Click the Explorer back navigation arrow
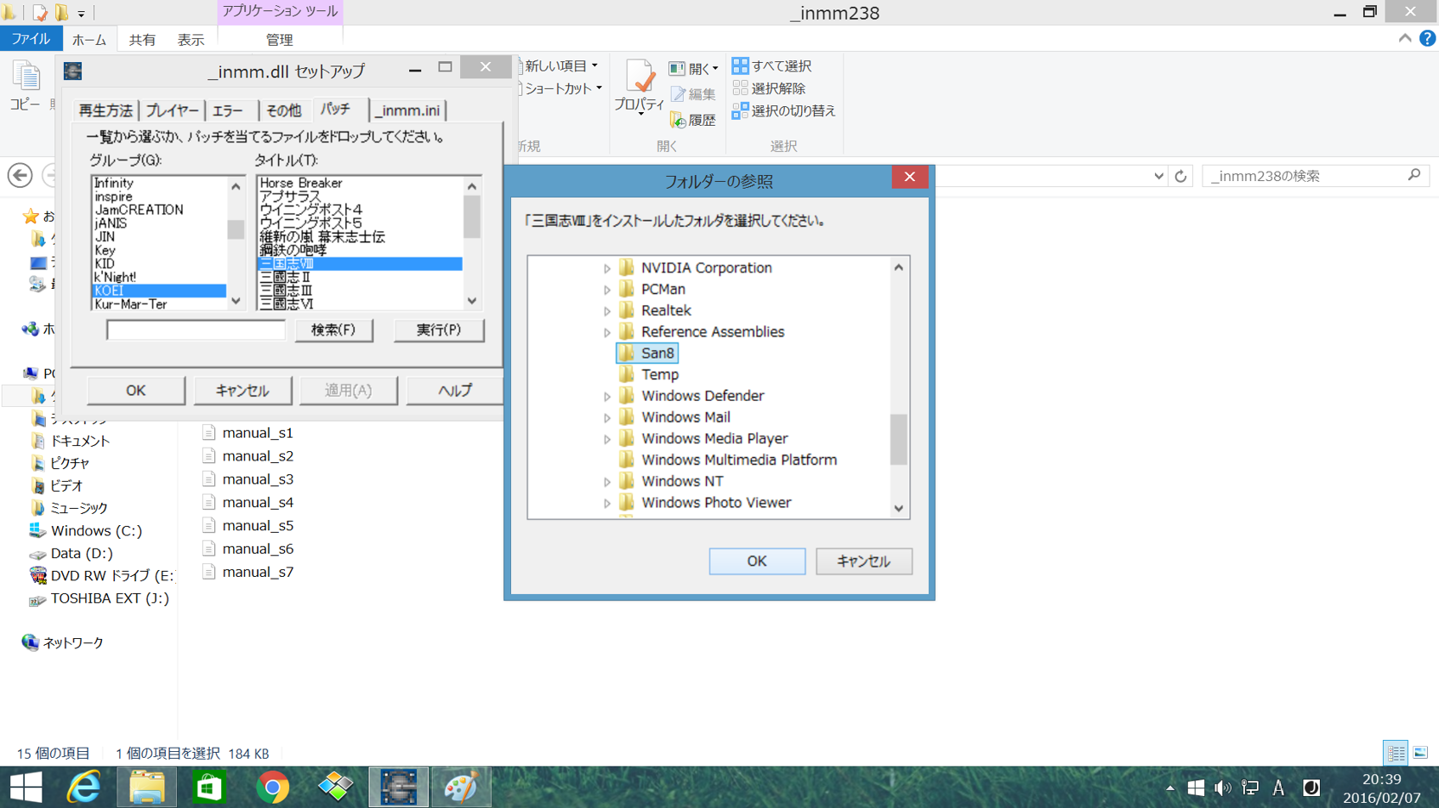The image size is (1439, 808). 20,176
